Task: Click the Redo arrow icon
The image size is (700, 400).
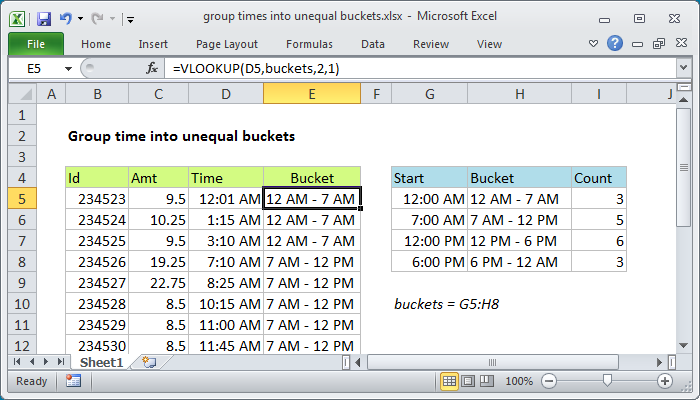Action: 97,18
